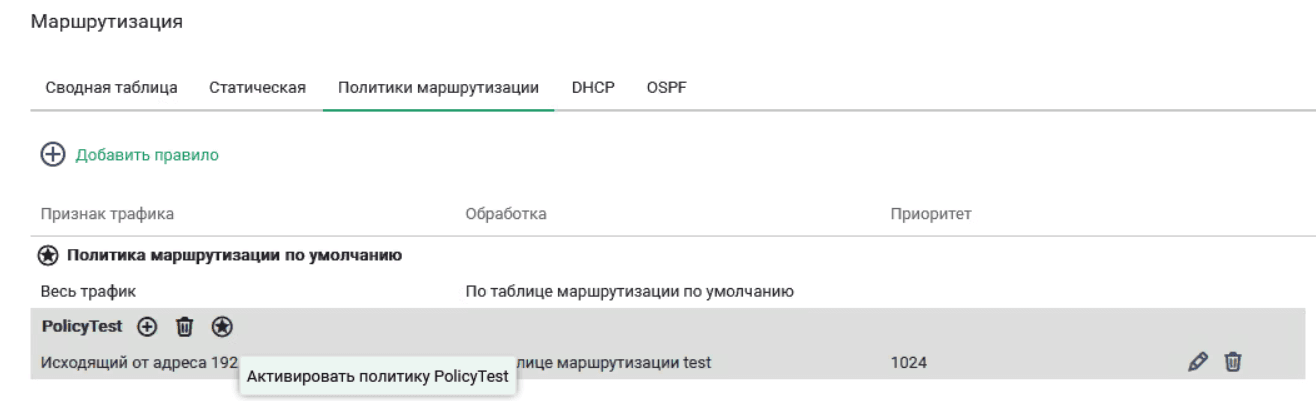1316x401 pixels.
Task: Click the PolicyTest policy name
Action: tap(82, 326)
